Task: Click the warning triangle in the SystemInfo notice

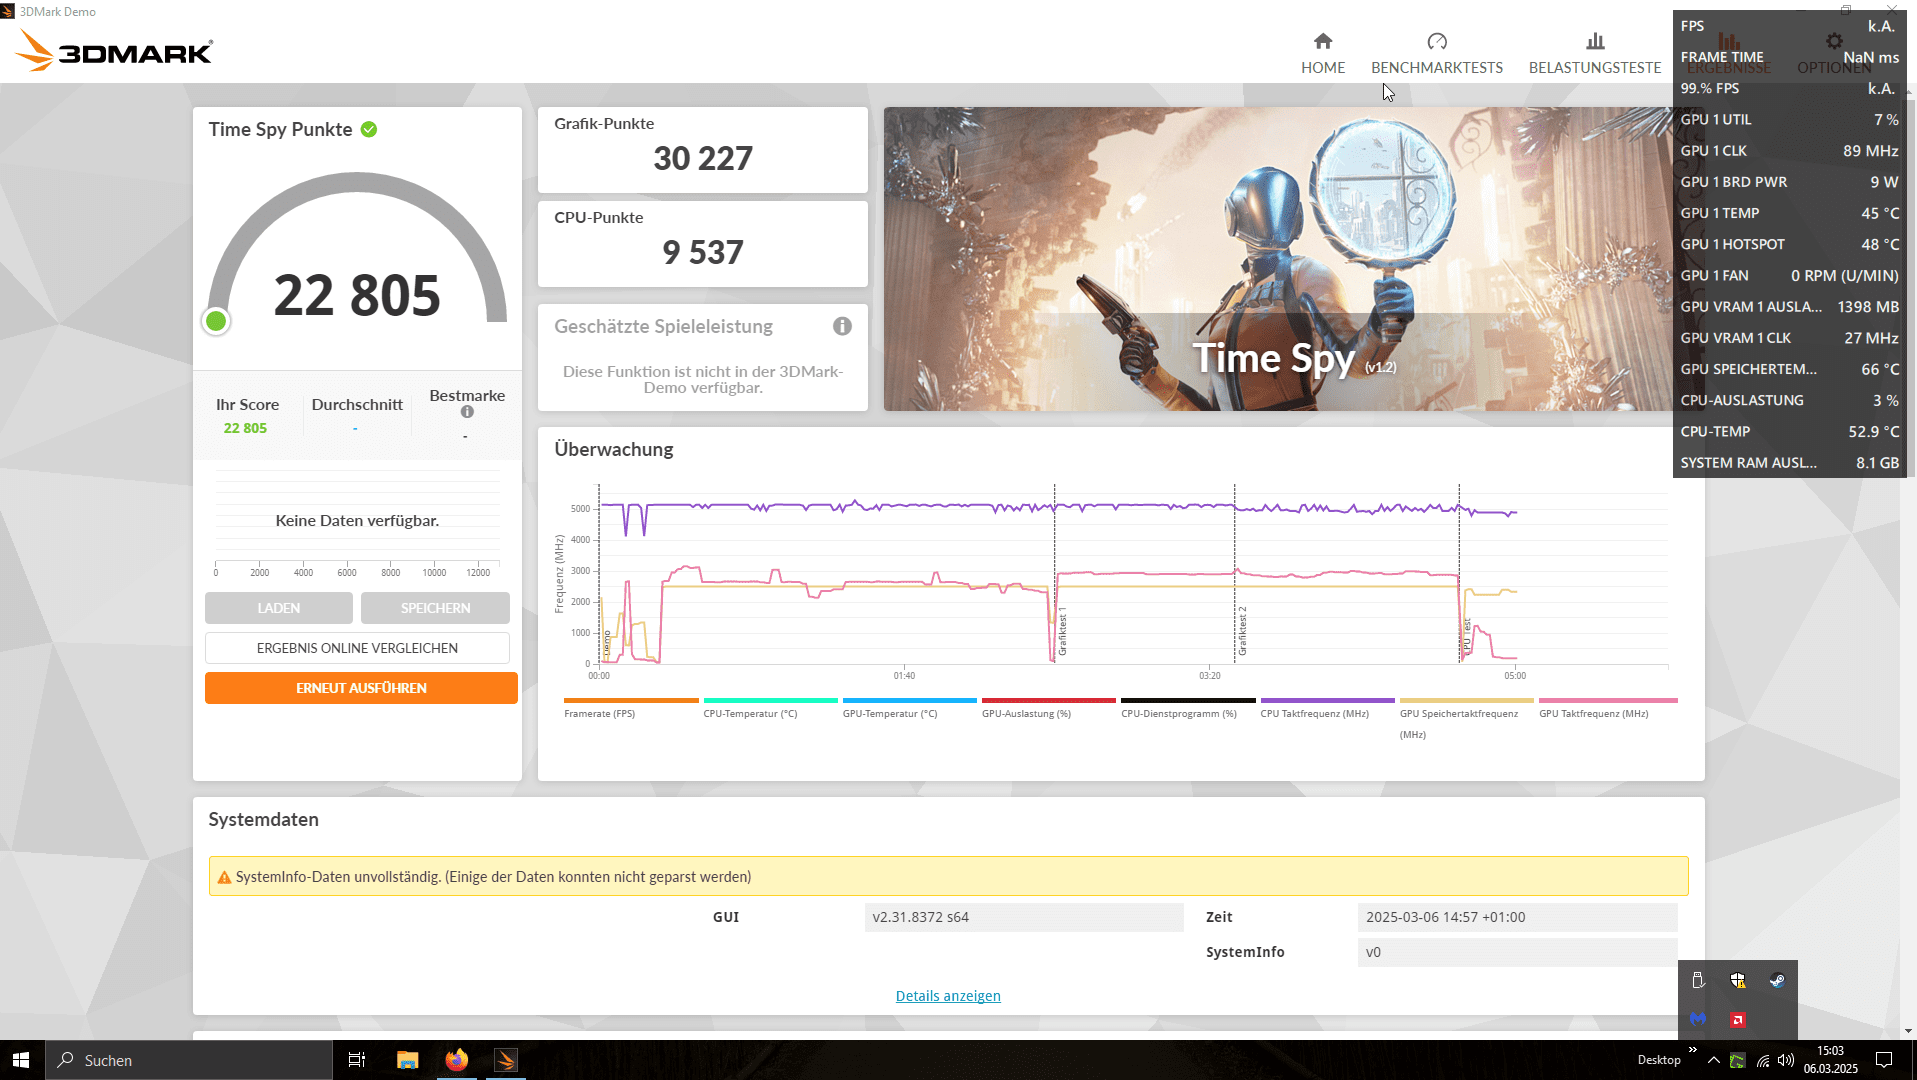Action: (224, 877)
